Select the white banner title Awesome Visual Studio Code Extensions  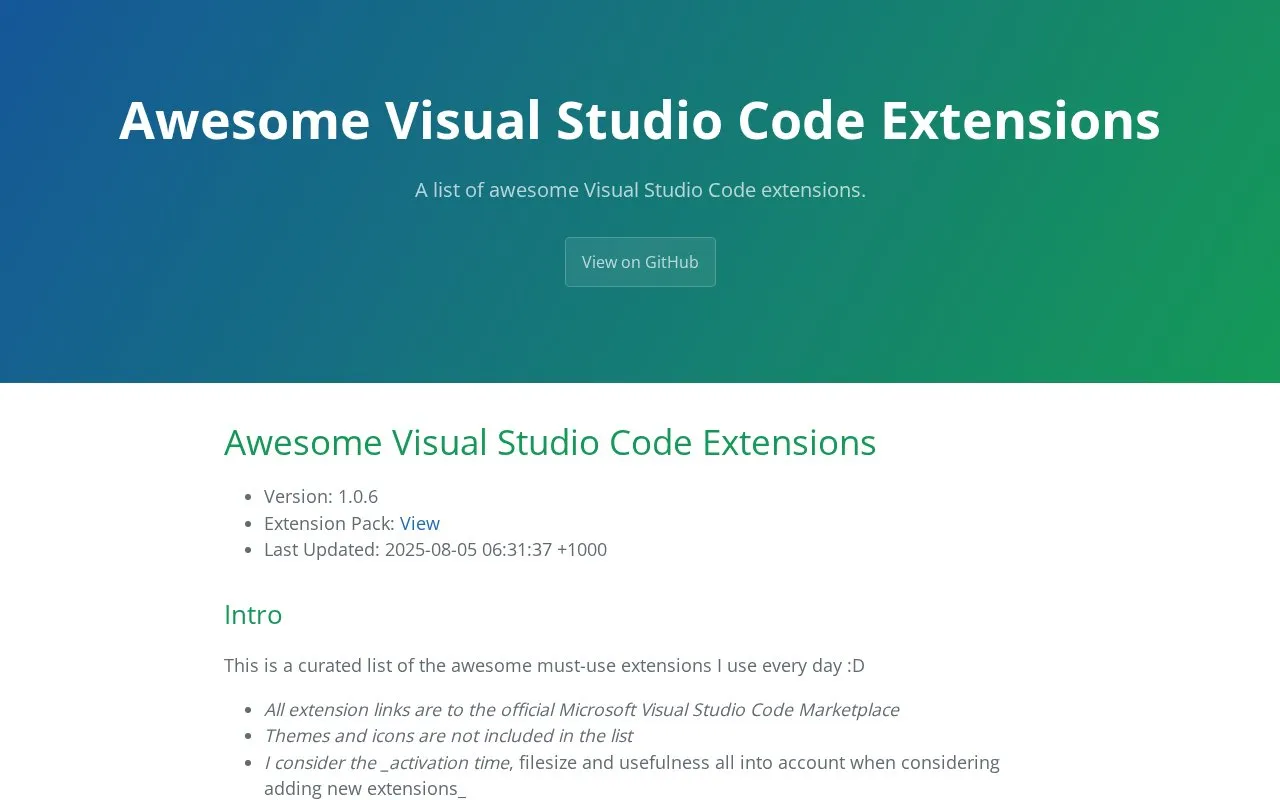point(640,120)
